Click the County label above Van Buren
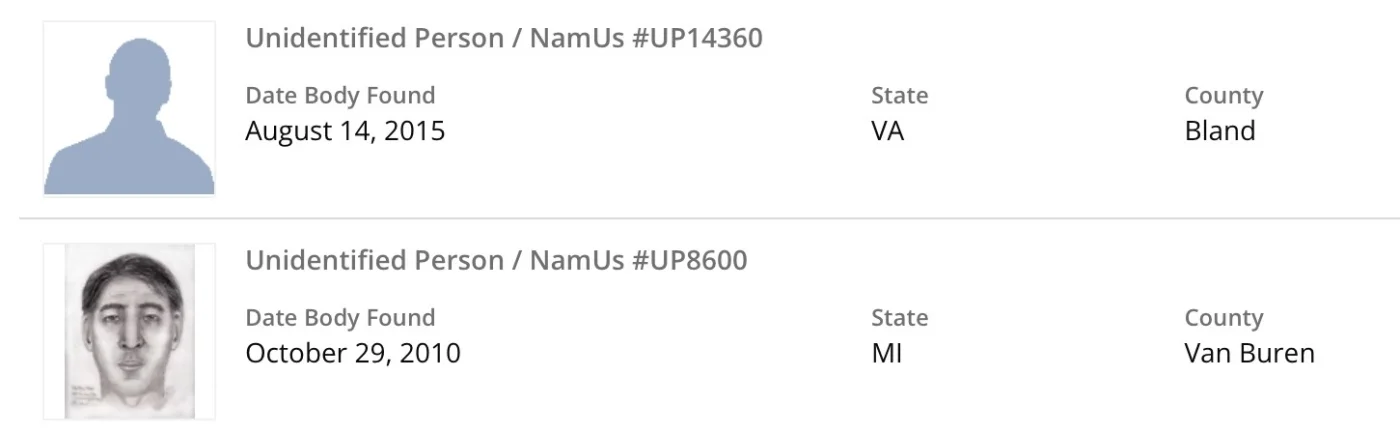 pyautogui.click(x=1223, y=318)
